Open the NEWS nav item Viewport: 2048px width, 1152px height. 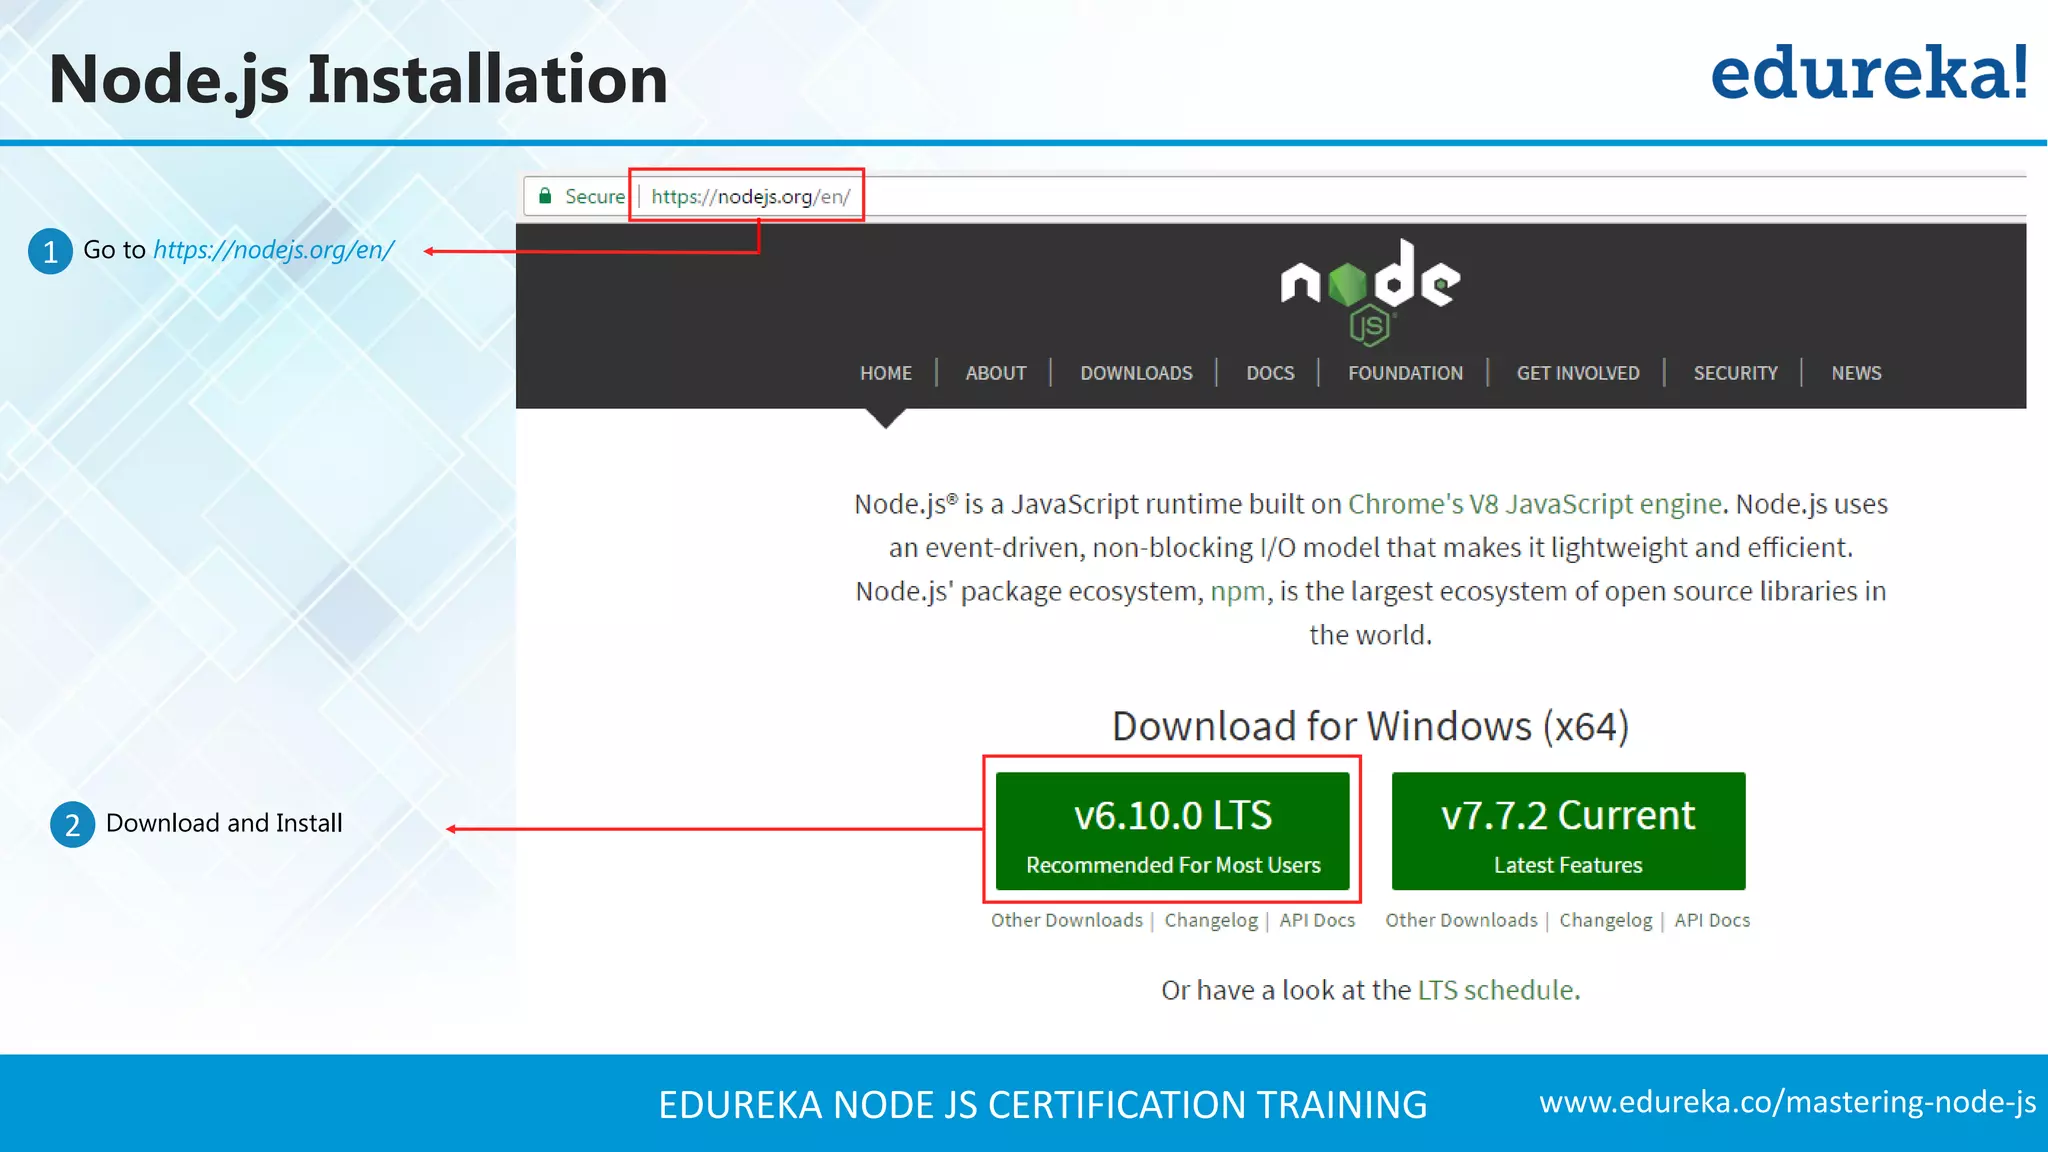[1856, 373]
